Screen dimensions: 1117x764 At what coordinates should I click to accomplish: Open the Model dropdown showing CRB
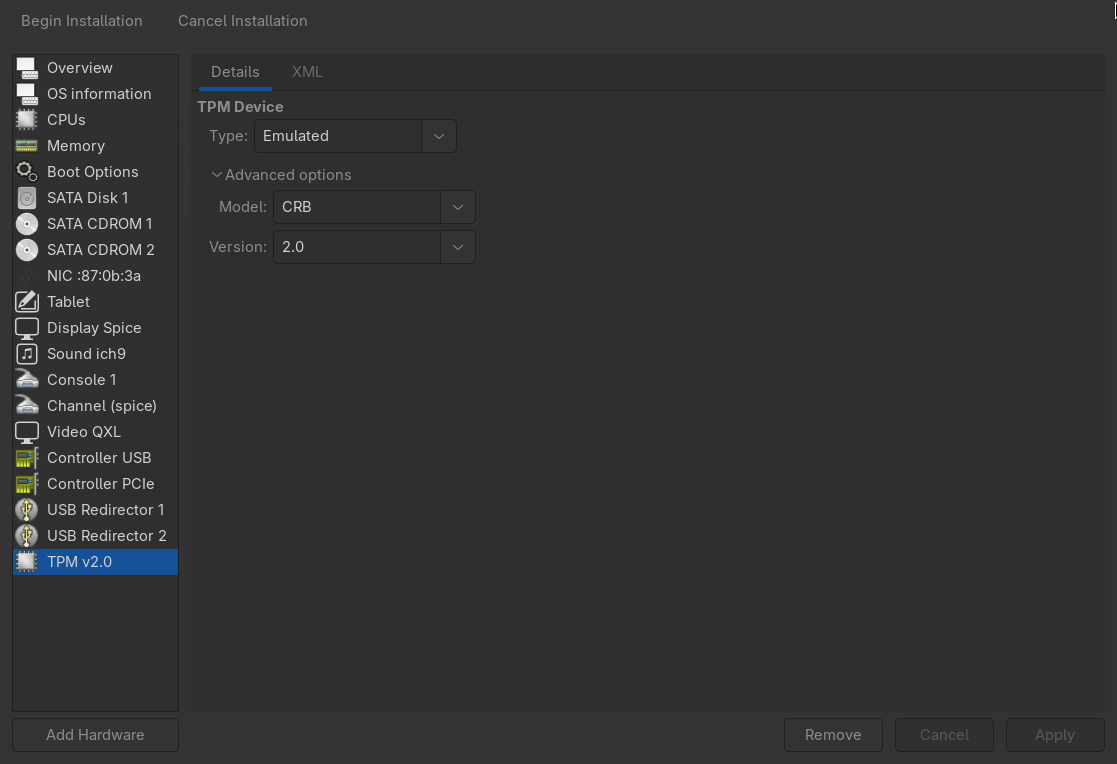click(457, 207)
